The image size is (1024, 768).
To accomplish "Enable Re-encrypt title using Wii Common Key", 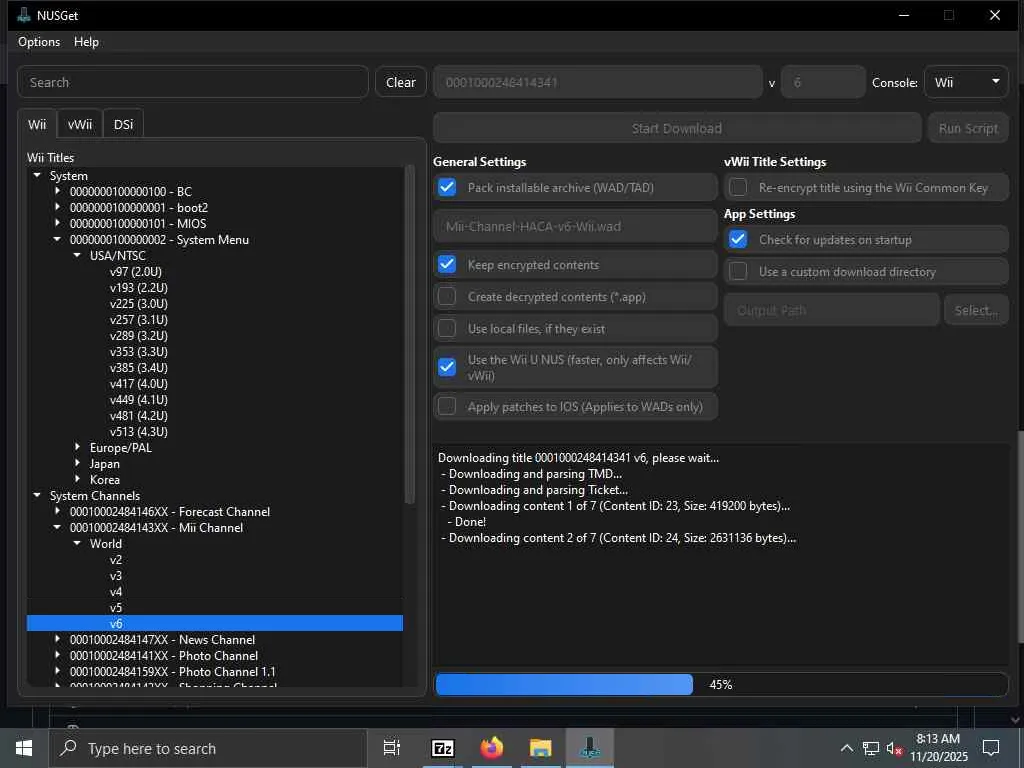I will click(738, 187).
